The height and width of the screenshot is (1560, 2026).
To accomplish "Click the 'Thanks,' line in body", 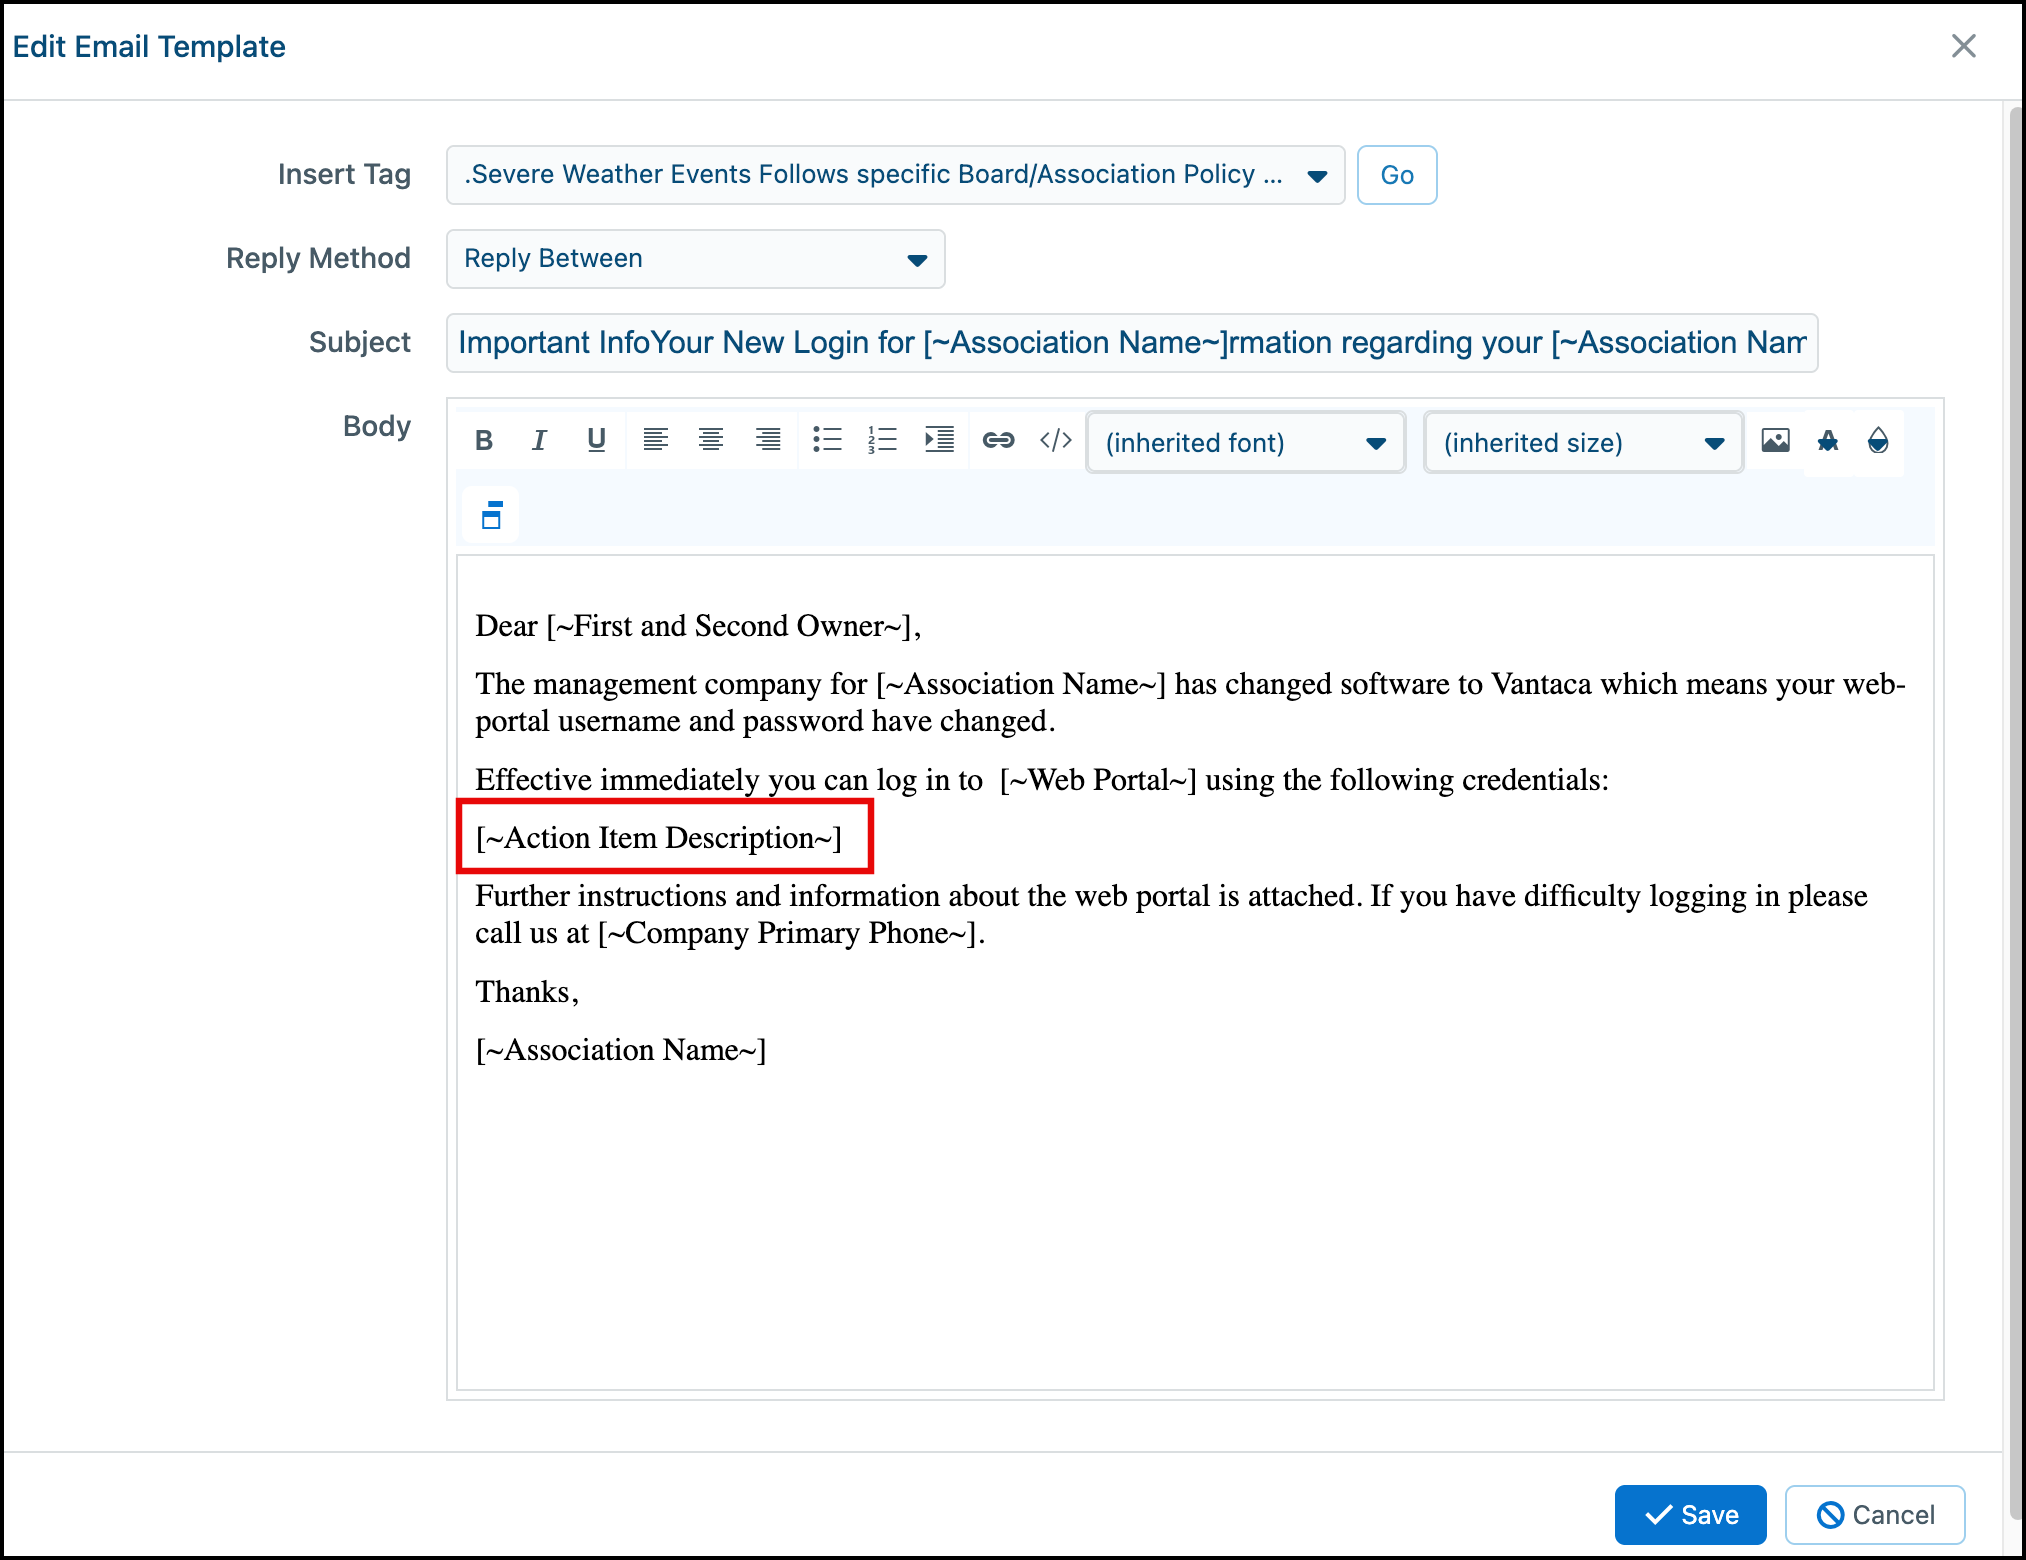I will click(x=527, y=992).
